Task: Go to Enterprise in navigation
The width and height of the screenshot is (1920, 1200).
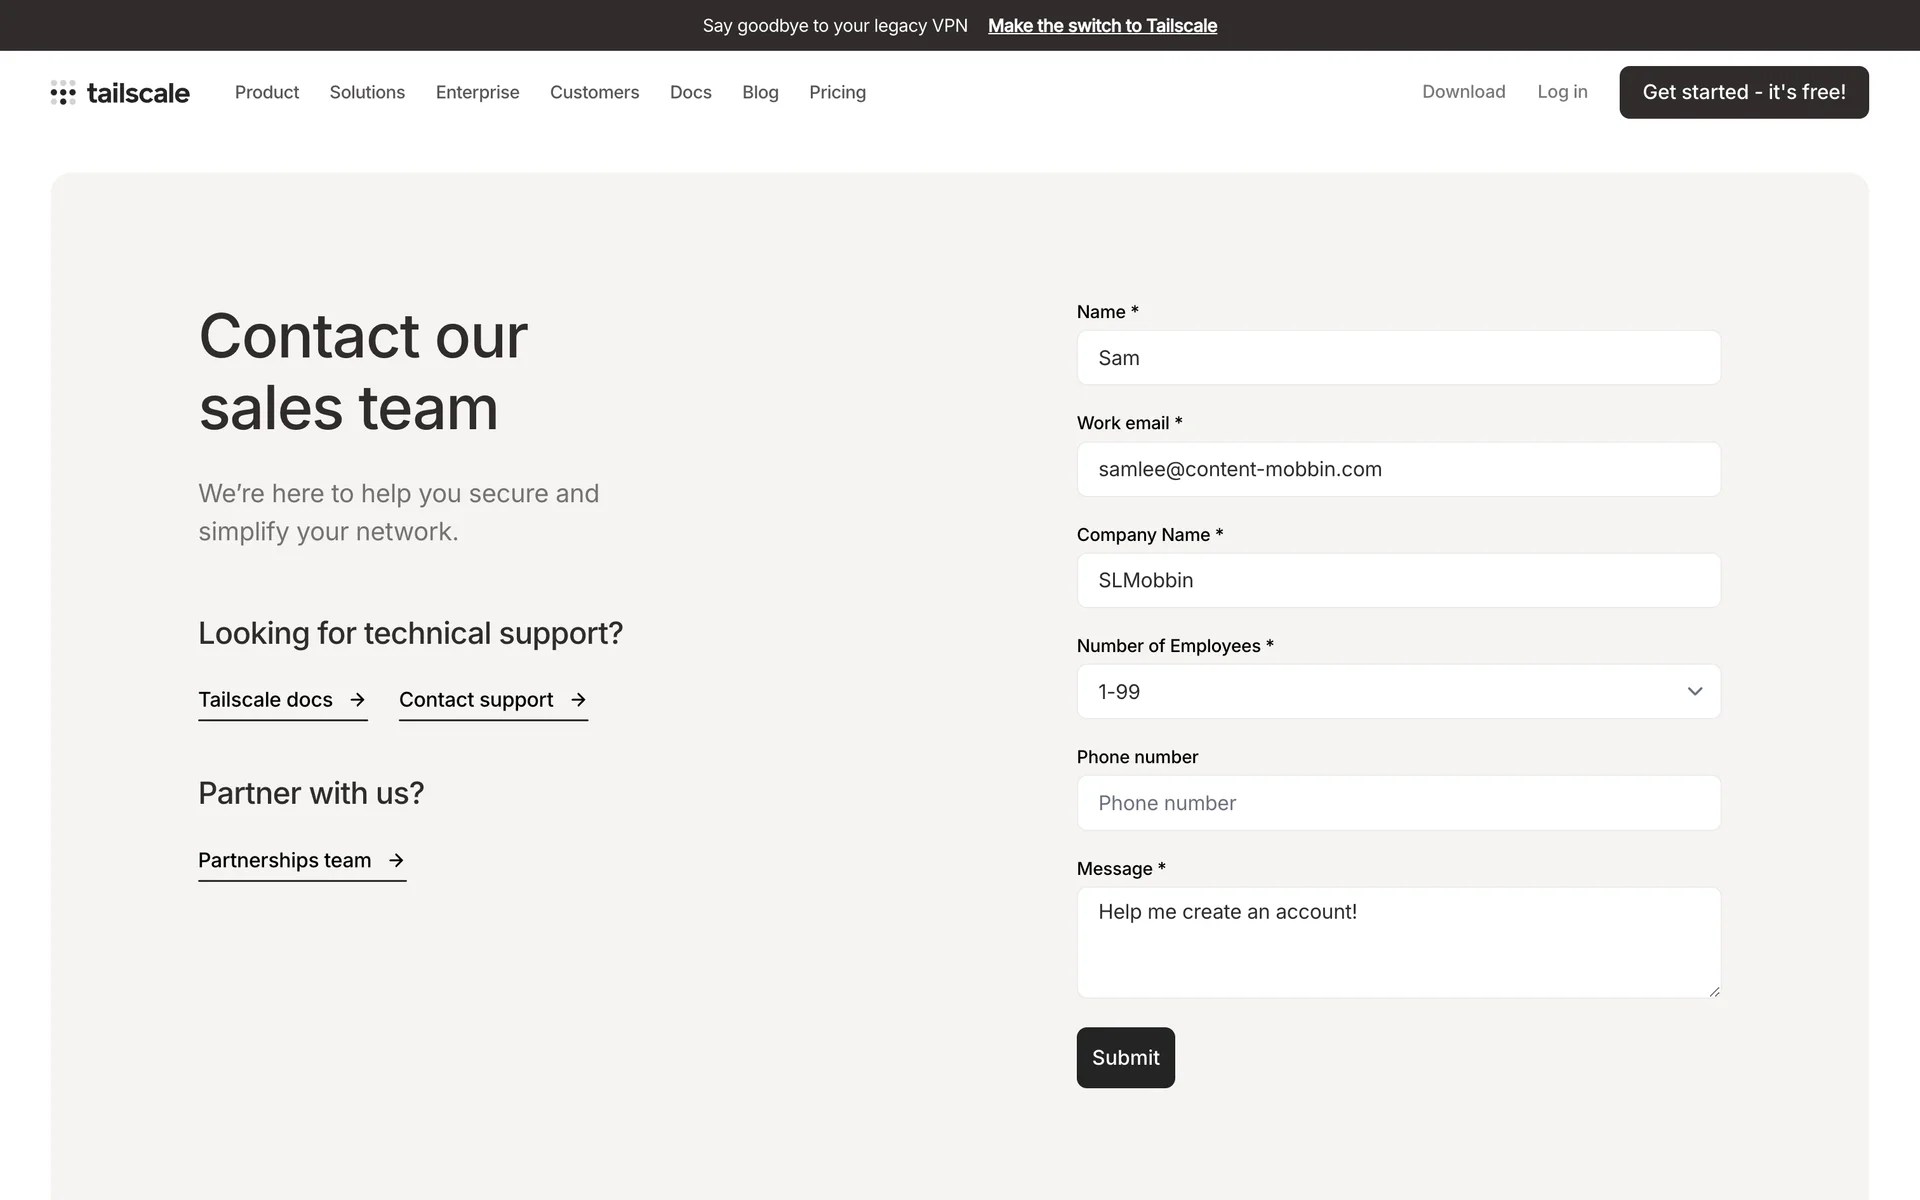Action: pos(477,92)
